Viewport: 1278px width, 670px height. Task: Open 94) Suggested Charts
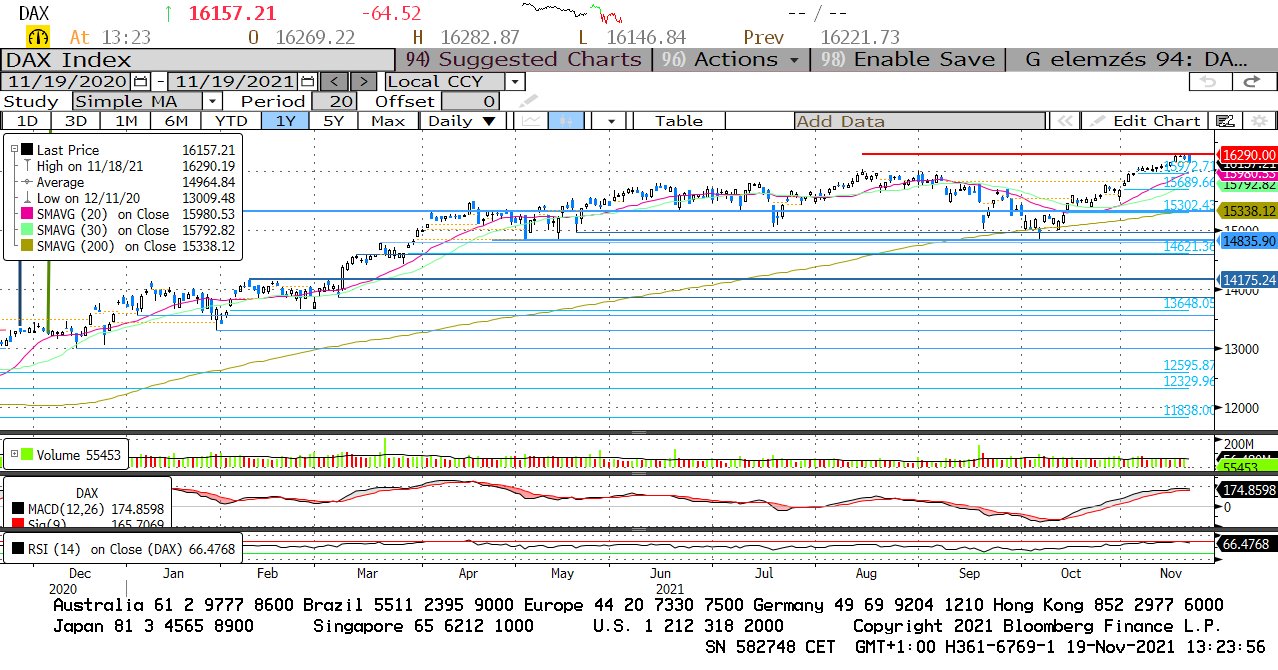(x=522, y=59)
